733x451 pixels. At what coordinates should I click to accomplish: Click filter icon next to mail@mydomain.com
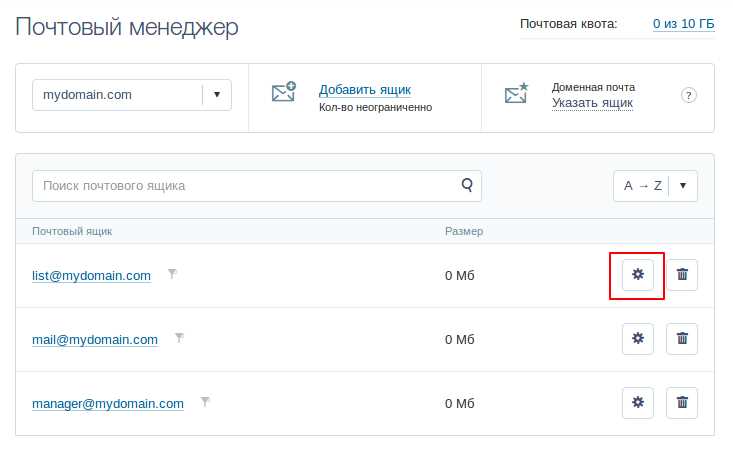point(179,338)
